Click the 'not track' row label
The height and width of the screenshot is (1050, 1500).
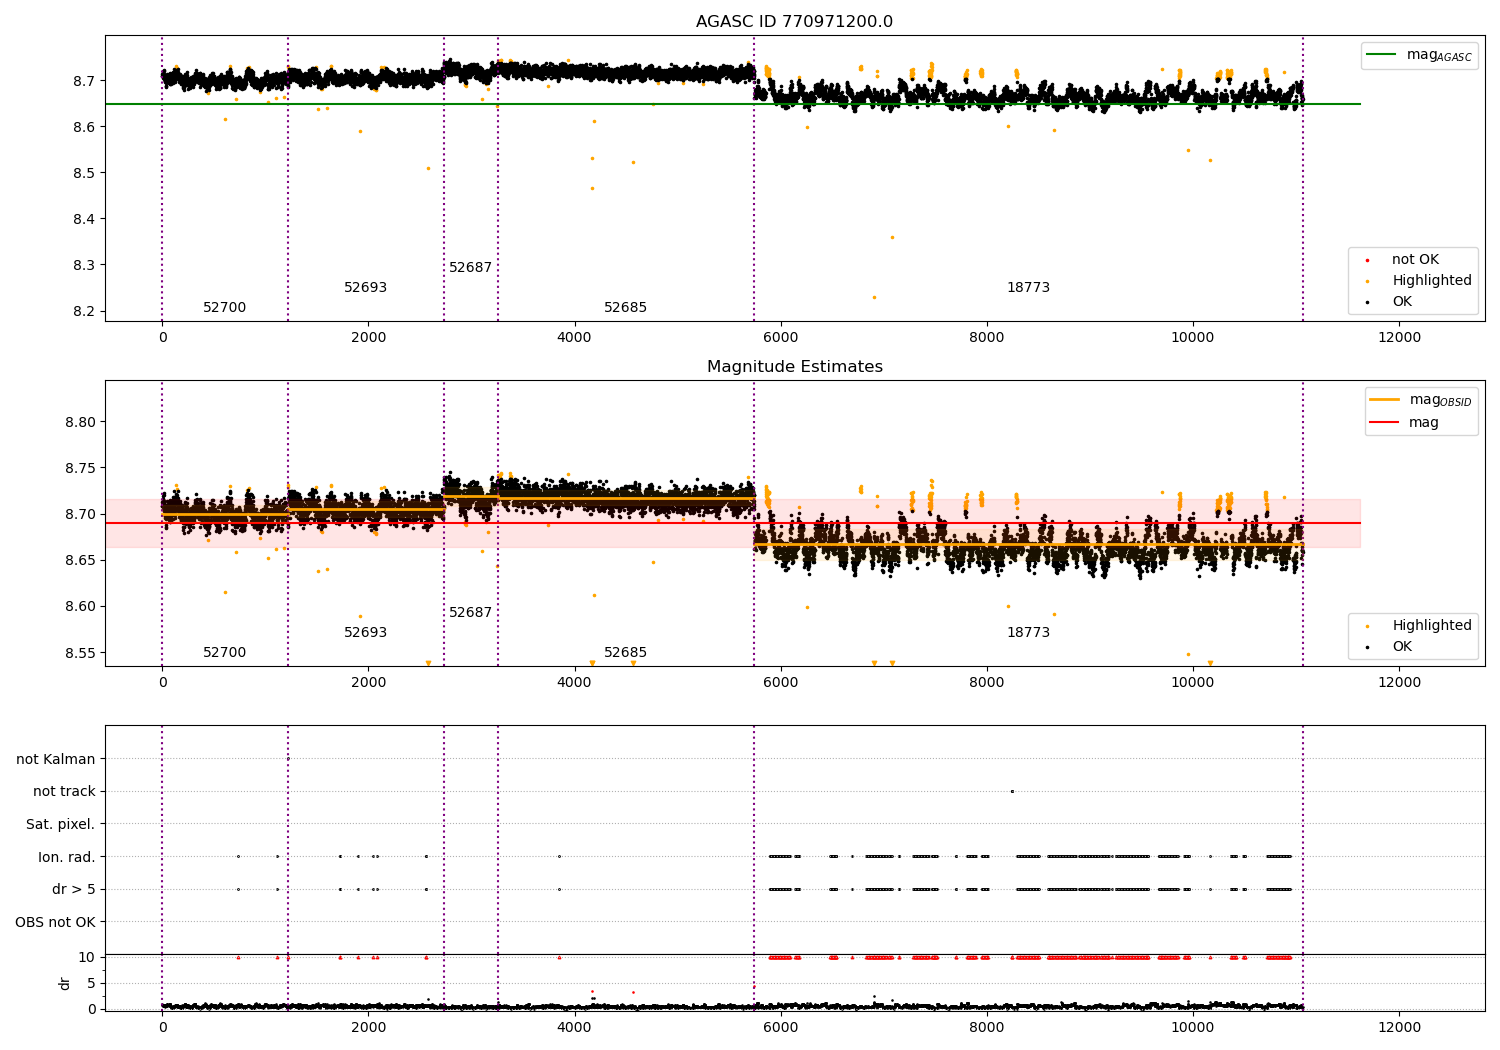point(64,792)
